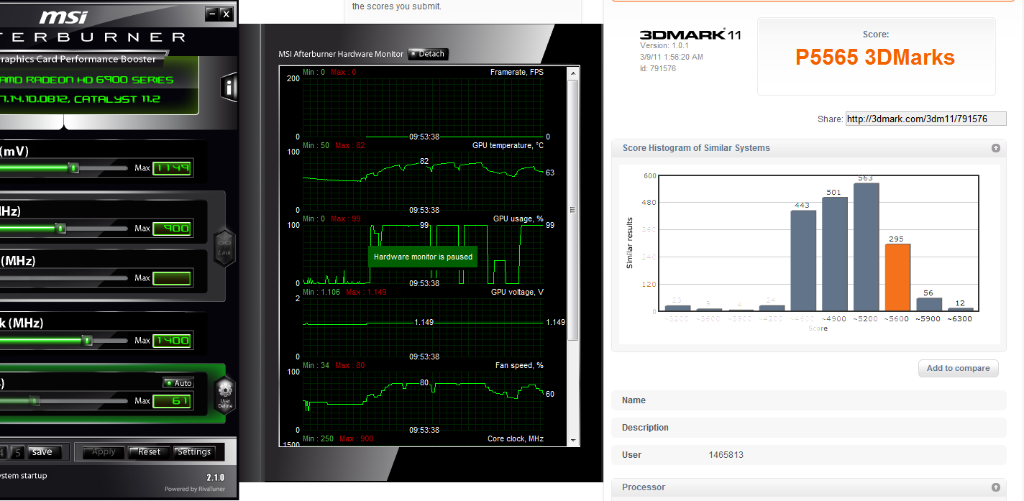This screenshot has height=501, width=1024.
Task: Expand the Processor section arrow
Action: (995, 487)
